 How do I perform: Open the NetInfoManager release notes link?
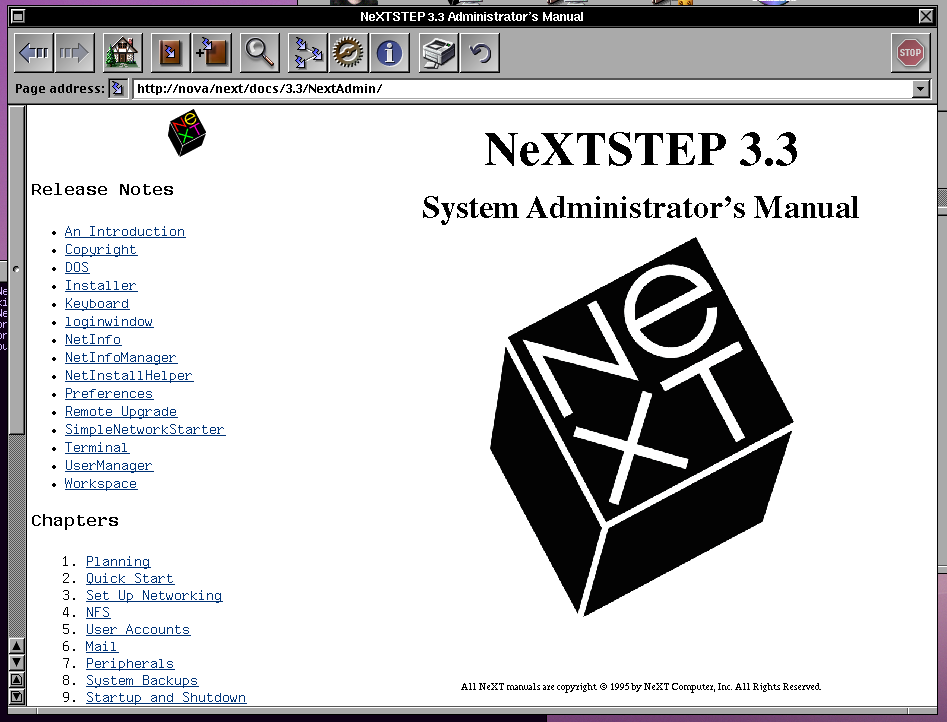pos(120,358)
